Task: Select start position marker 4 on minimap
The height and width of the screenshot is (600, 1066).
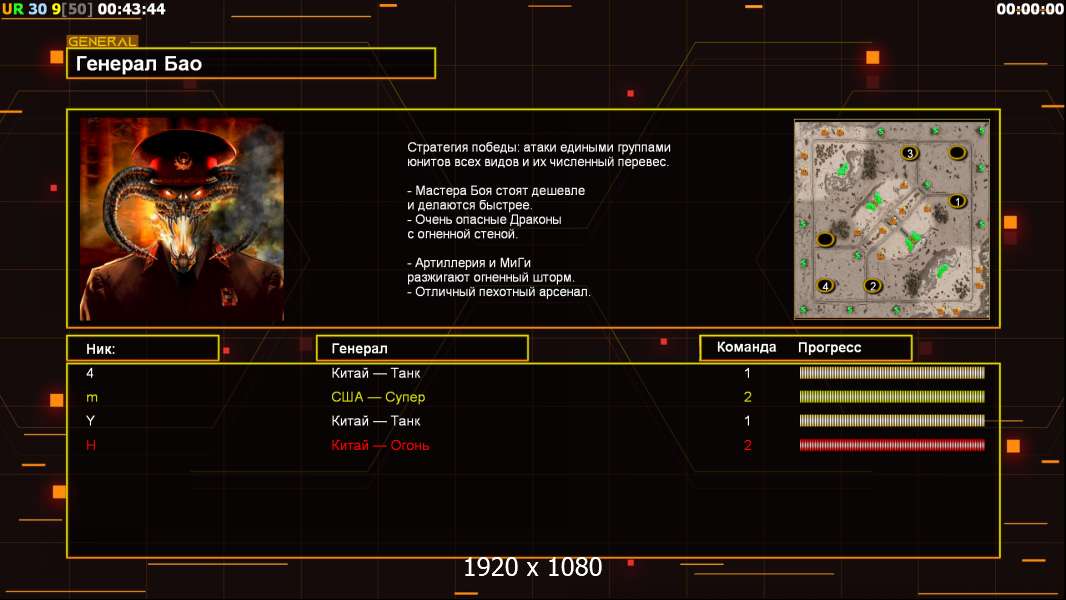Action: [825, 285]
